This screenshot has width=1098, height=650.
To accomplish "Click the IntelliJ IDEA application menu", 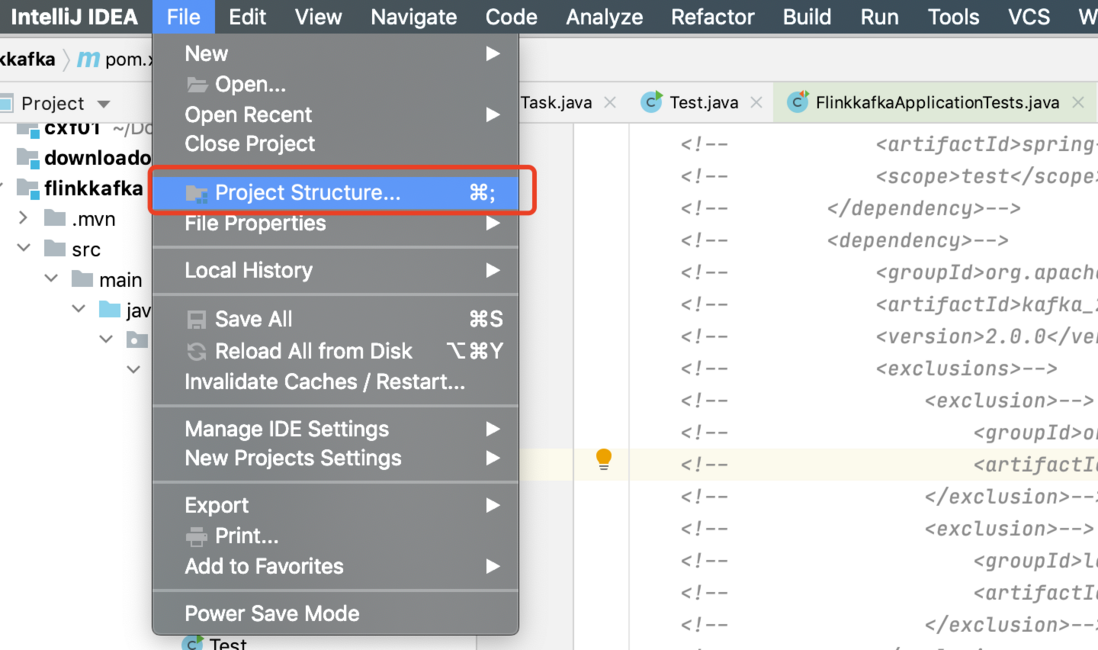I will coord(74,17).
